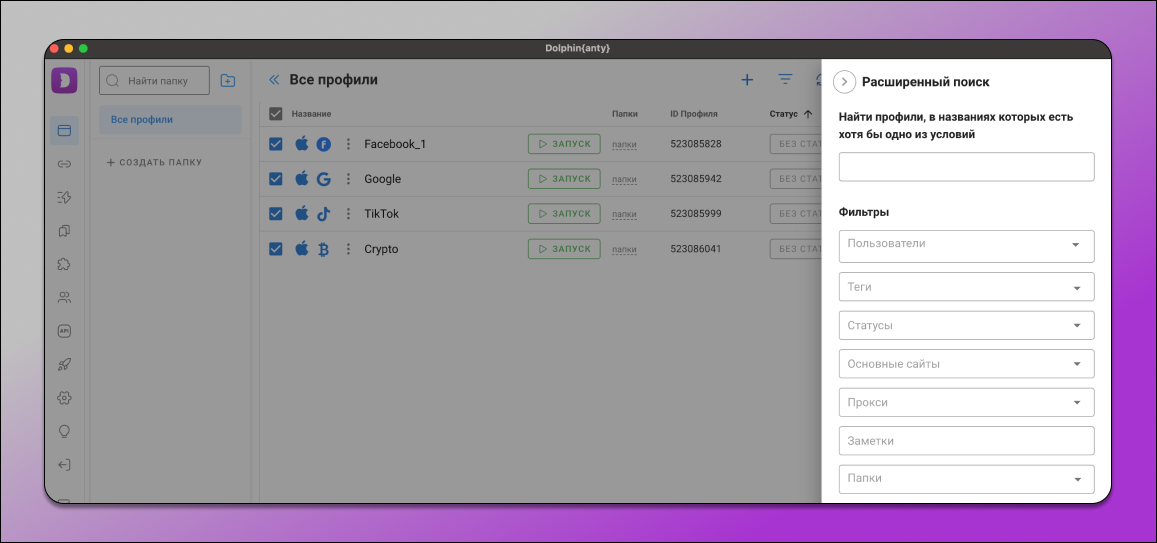Viewport: 1157px width, 543px height.
Task: Toggle the select-all checkbox in table header
Action: pyautogui.click(x=276, y=114)
